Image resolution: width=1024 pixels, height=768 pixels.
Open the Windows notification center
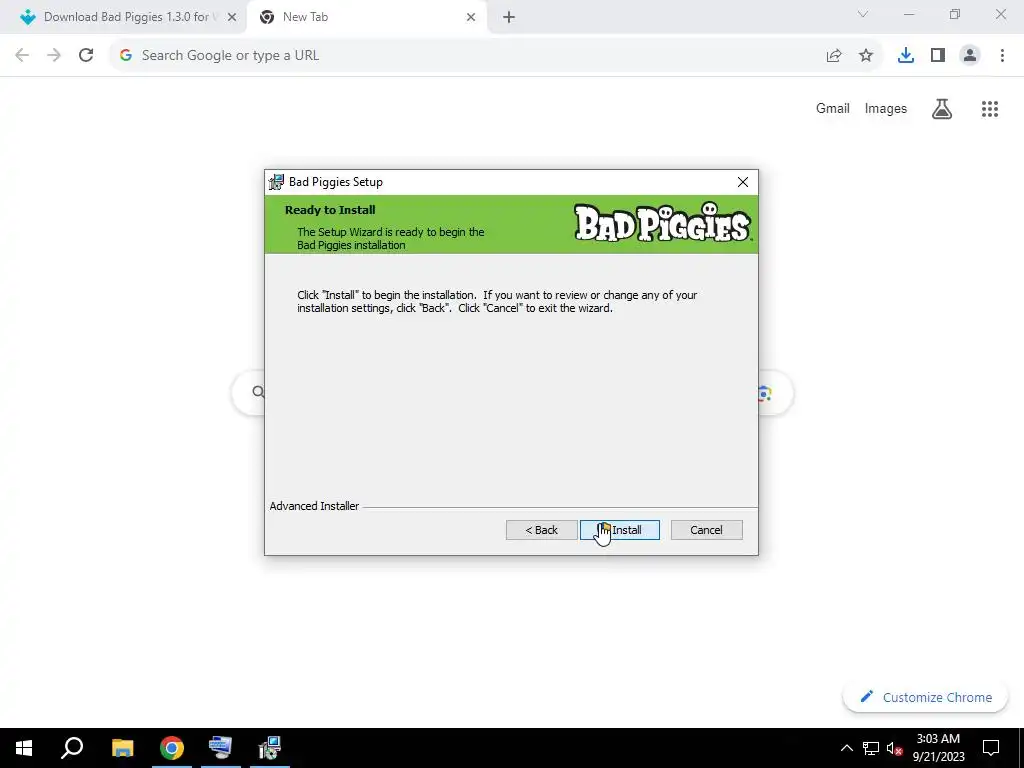click(991, 748)
